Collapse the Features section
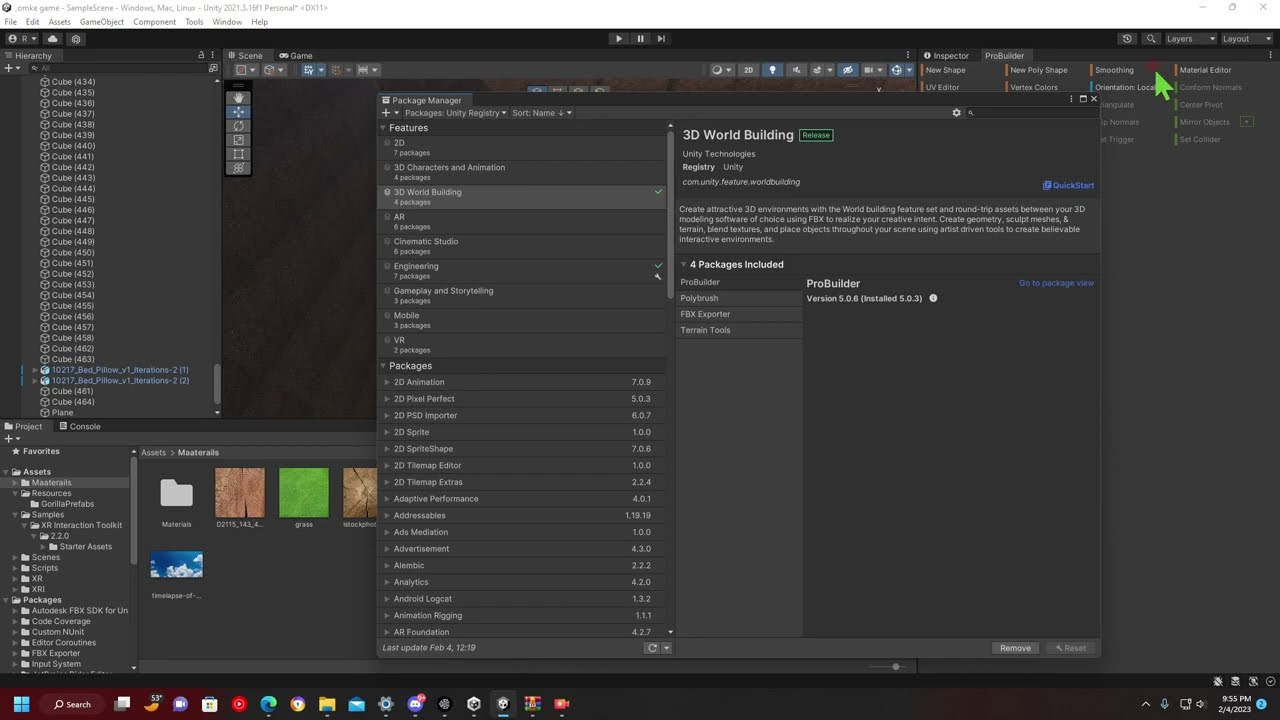Screen dimensions: 1280x720 [x=383, y=128]
